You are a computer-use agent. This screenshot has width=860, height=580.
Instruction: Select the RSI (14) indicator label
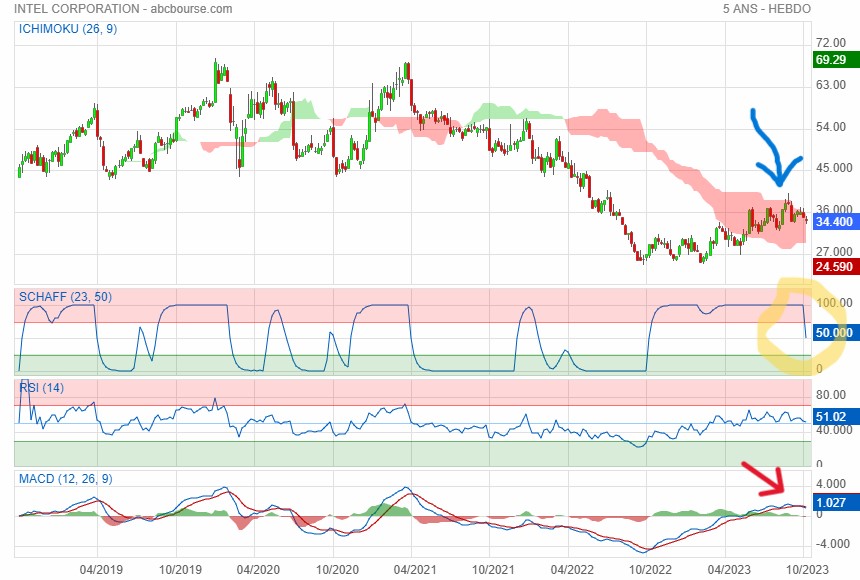41,388
